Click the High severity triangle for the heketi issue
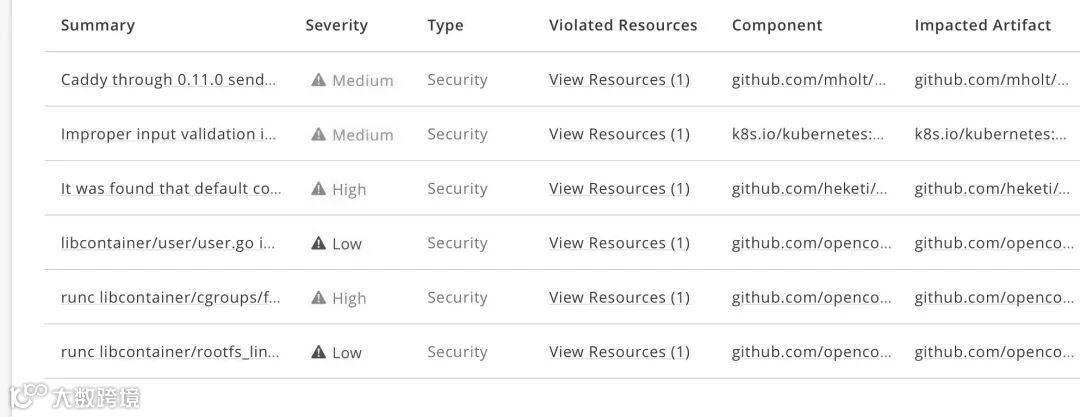This screenshot has height=417, width=1080. [x=318, y=189]
